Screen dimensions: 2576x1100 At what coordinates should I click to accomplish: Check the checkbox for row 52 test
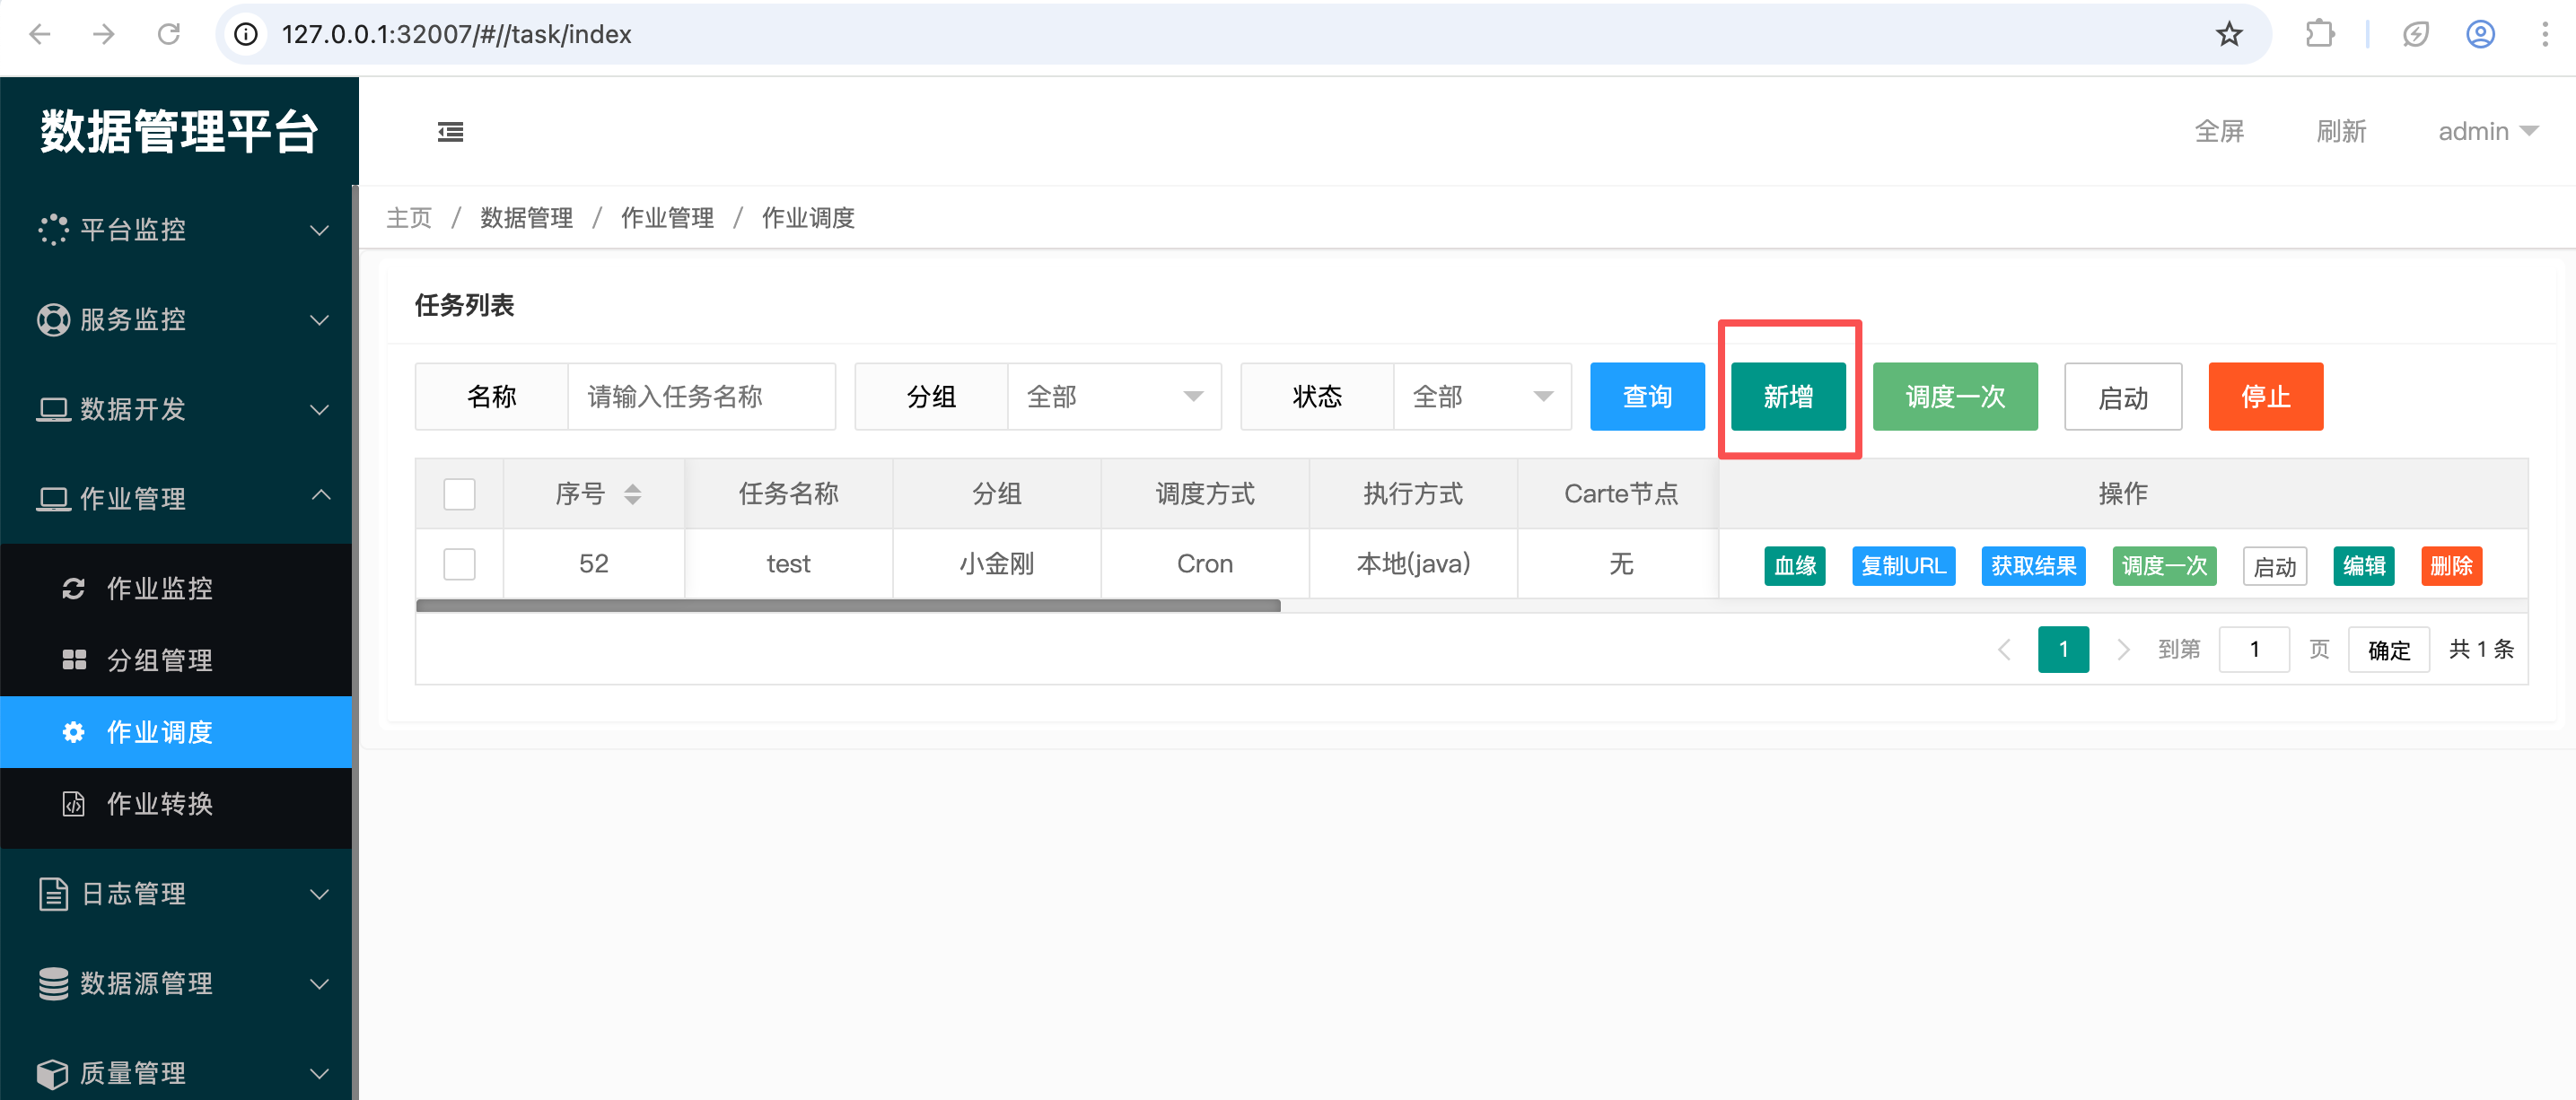click(x=459, y=563)
